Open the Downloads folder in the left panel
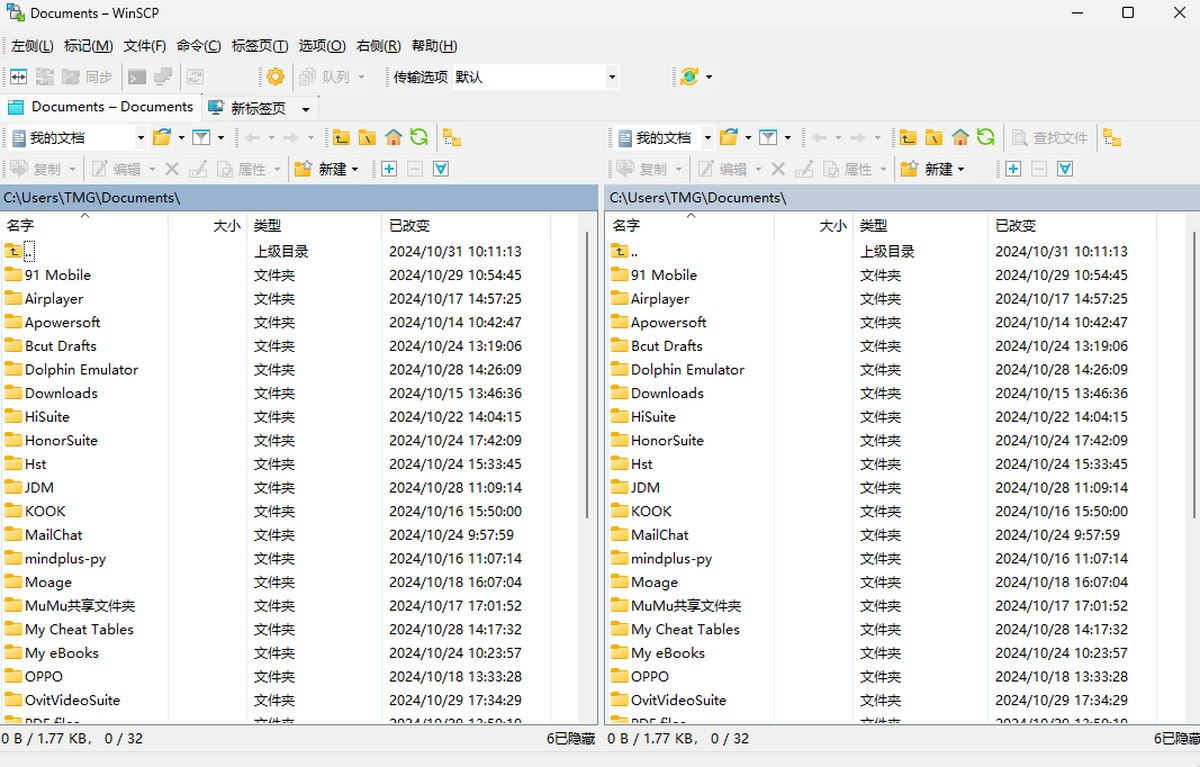The width and height of the screenshot is (1200, 767). click(x=63, y=393)
